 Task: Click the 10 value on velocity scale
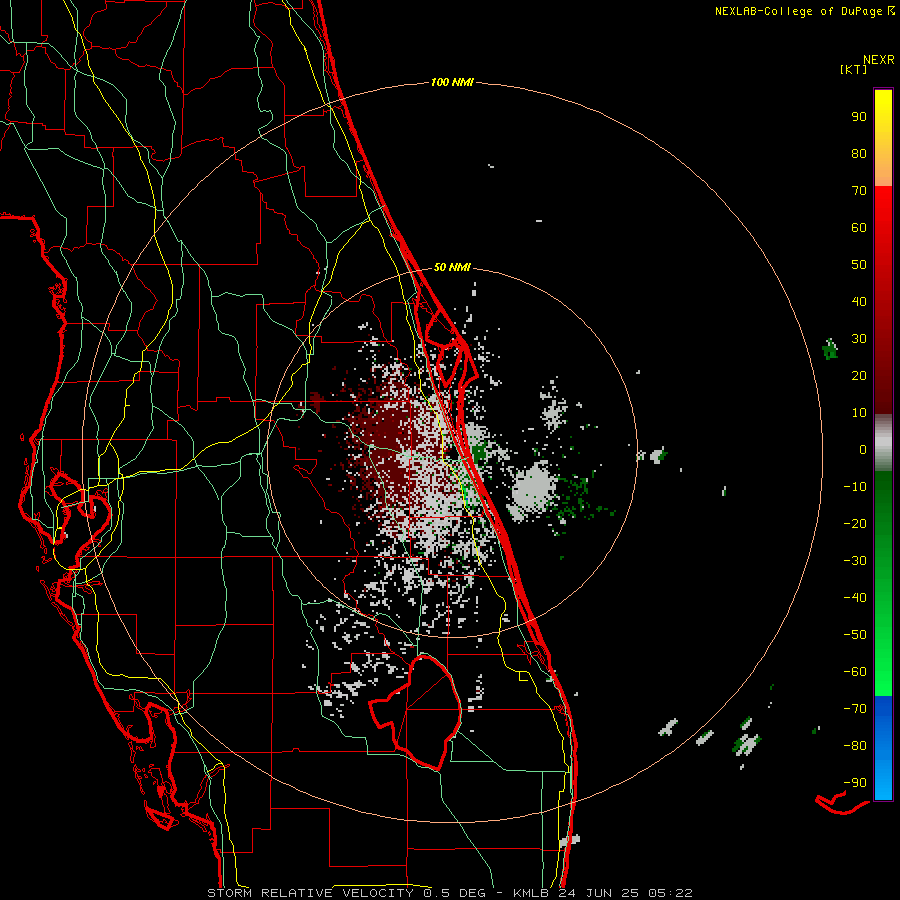pyautogui.click(x=859, y=413)
